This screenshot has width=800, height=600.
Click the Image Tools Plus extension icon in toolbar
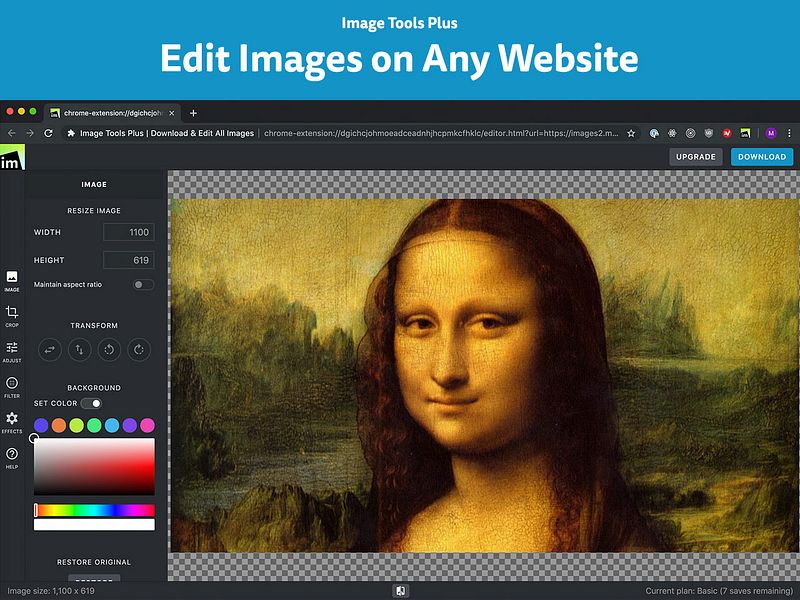pyautogui.click(x=745, y=133)
